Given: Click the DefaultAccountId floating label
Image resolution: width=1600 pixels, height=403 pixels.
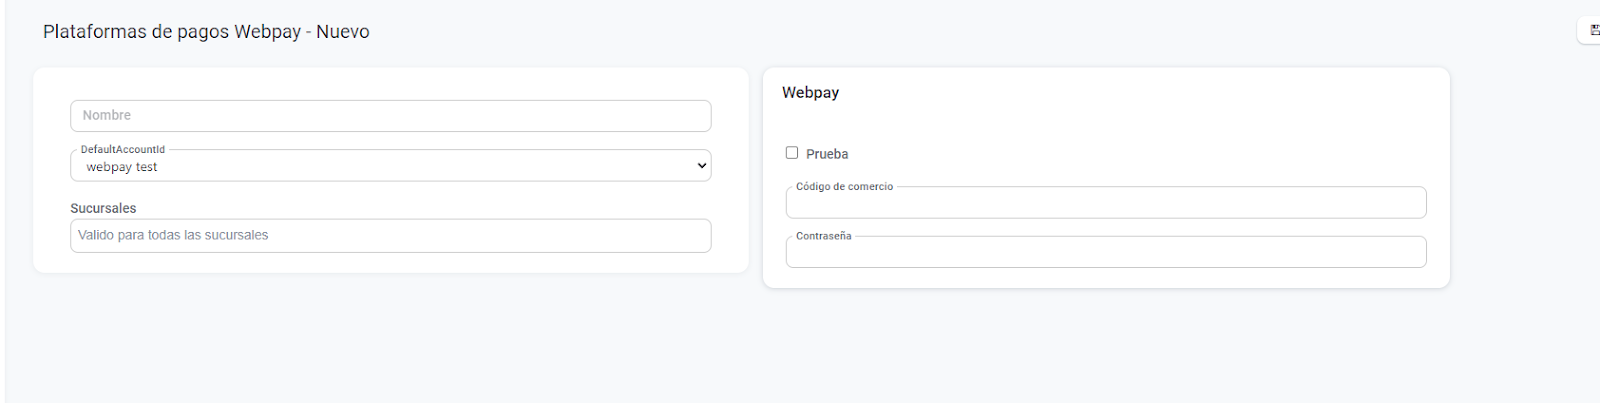Looking at the screenshot, I should tap(123, 149).
